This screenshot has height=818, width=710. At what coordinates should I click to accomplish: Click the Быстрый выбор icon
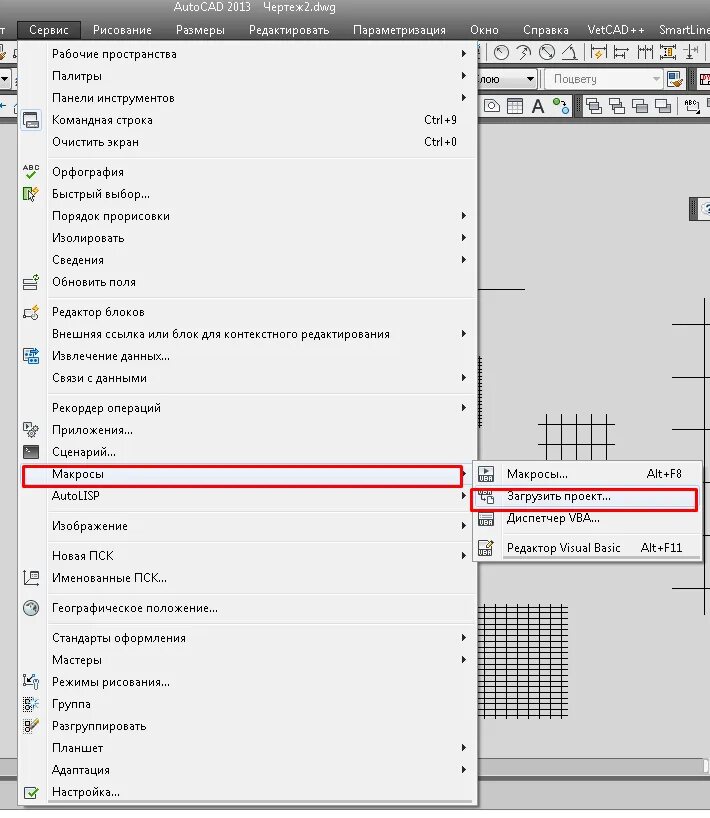coord(31,194)
